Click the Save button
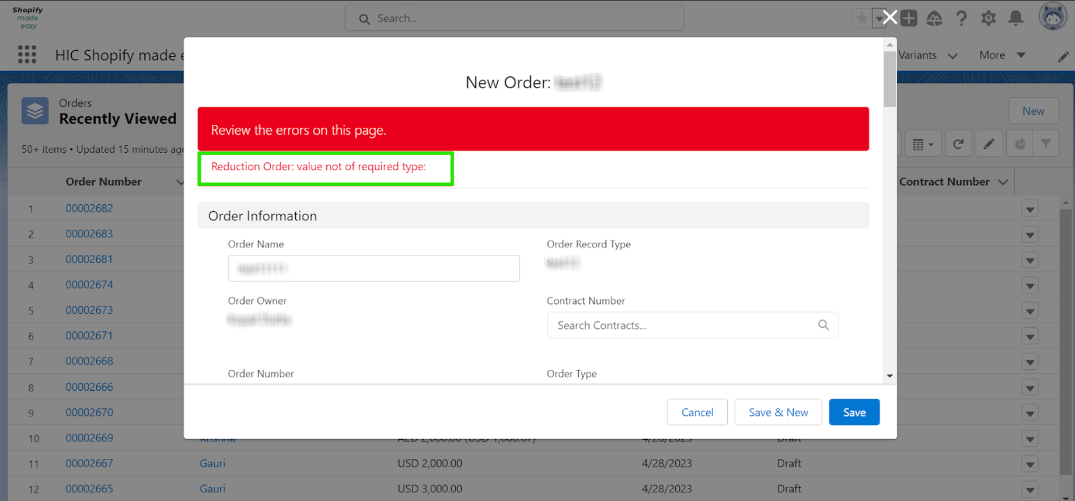The height and width of the screenshot is (501, 1075). tap(854, 412)
